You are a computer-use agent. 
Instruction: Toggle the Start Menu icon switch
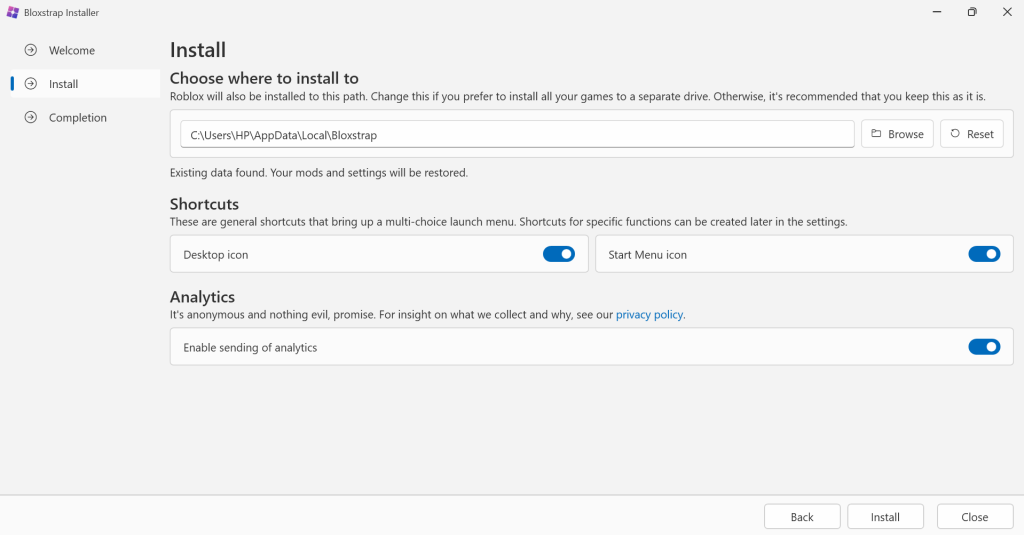pos(984,254)
